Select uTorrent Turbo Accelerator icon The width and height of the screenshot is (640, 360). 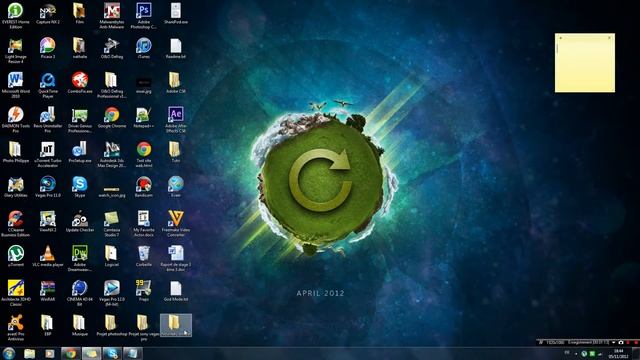(48, 154)
